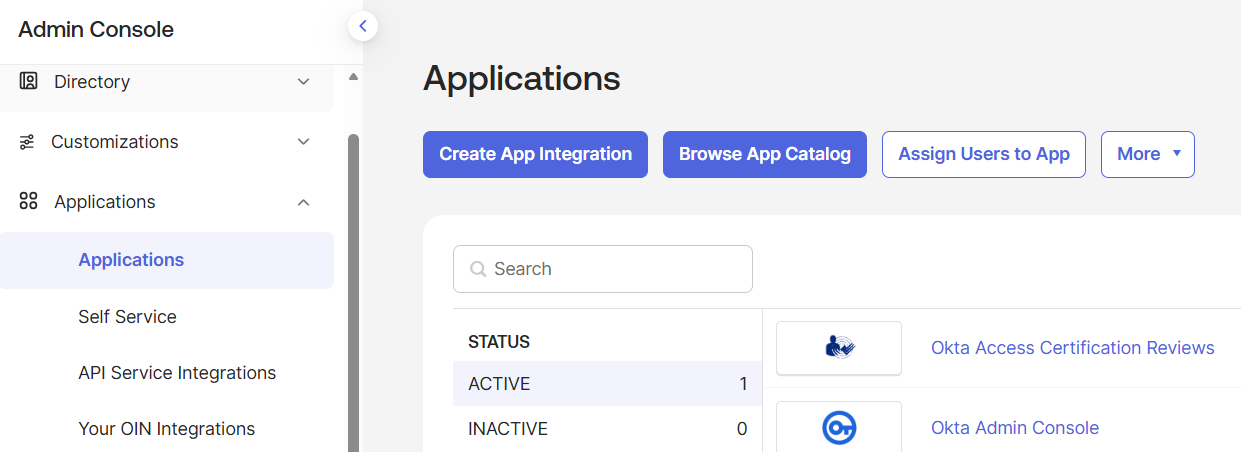Go to API Service Integrations
The width and height of the screenshot is (1241, 452).
177,373
